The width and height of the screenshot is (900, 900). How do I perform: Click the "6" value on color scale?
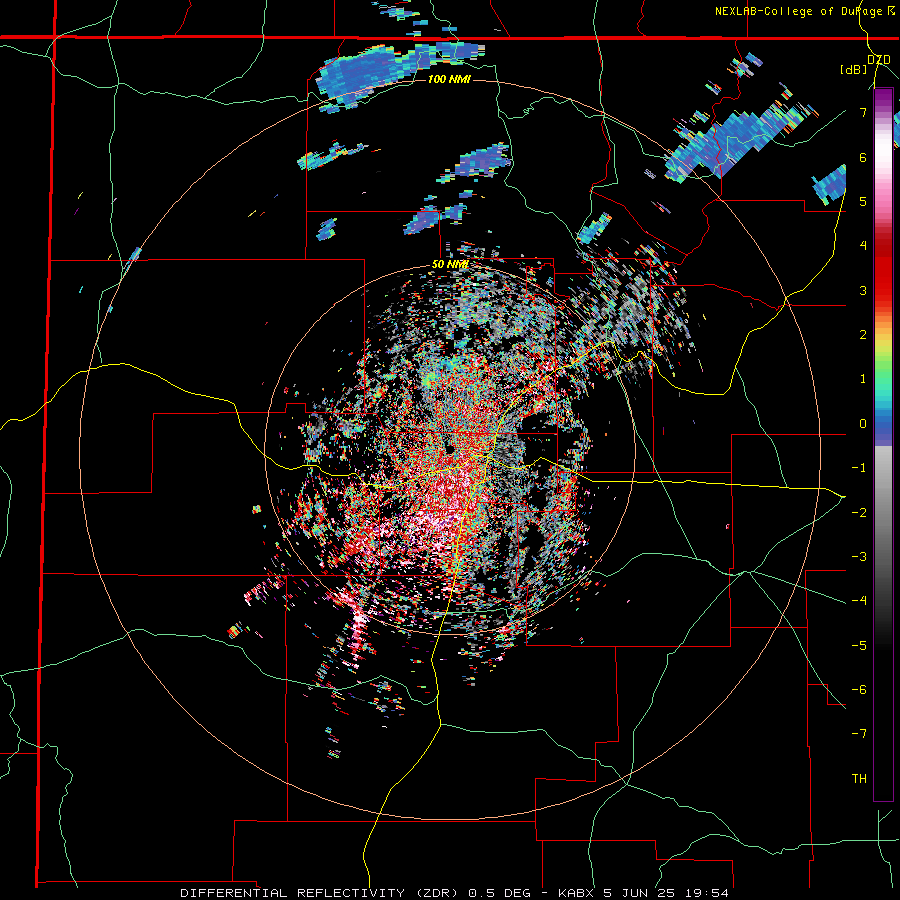coord(863,157)
